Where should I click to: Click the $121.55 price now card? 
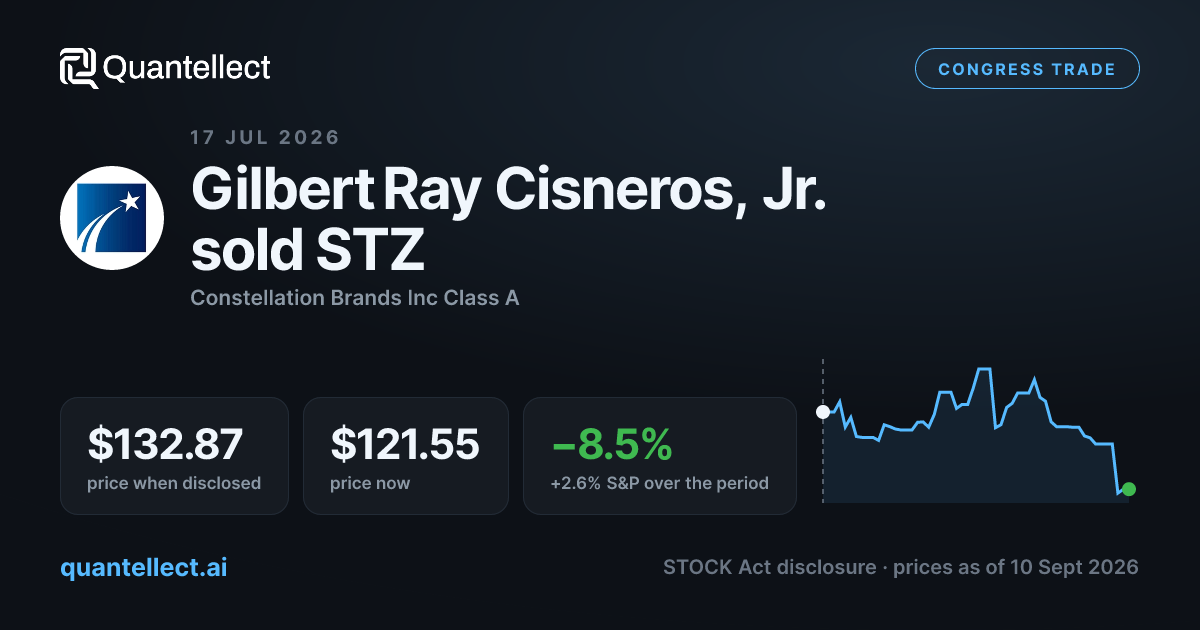pos(406,456)
